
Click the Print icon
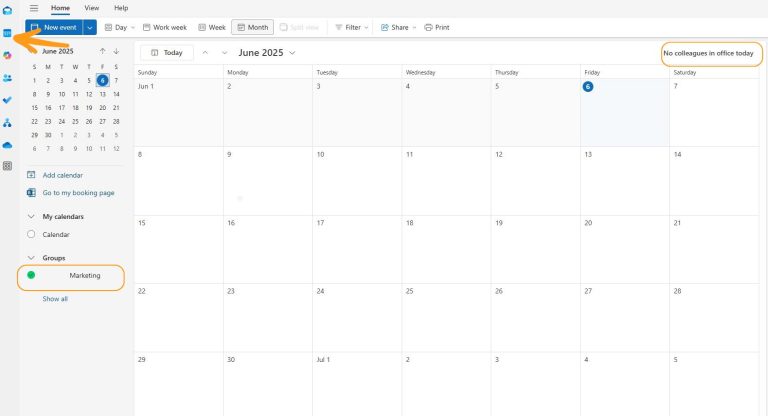coord(429,27)
